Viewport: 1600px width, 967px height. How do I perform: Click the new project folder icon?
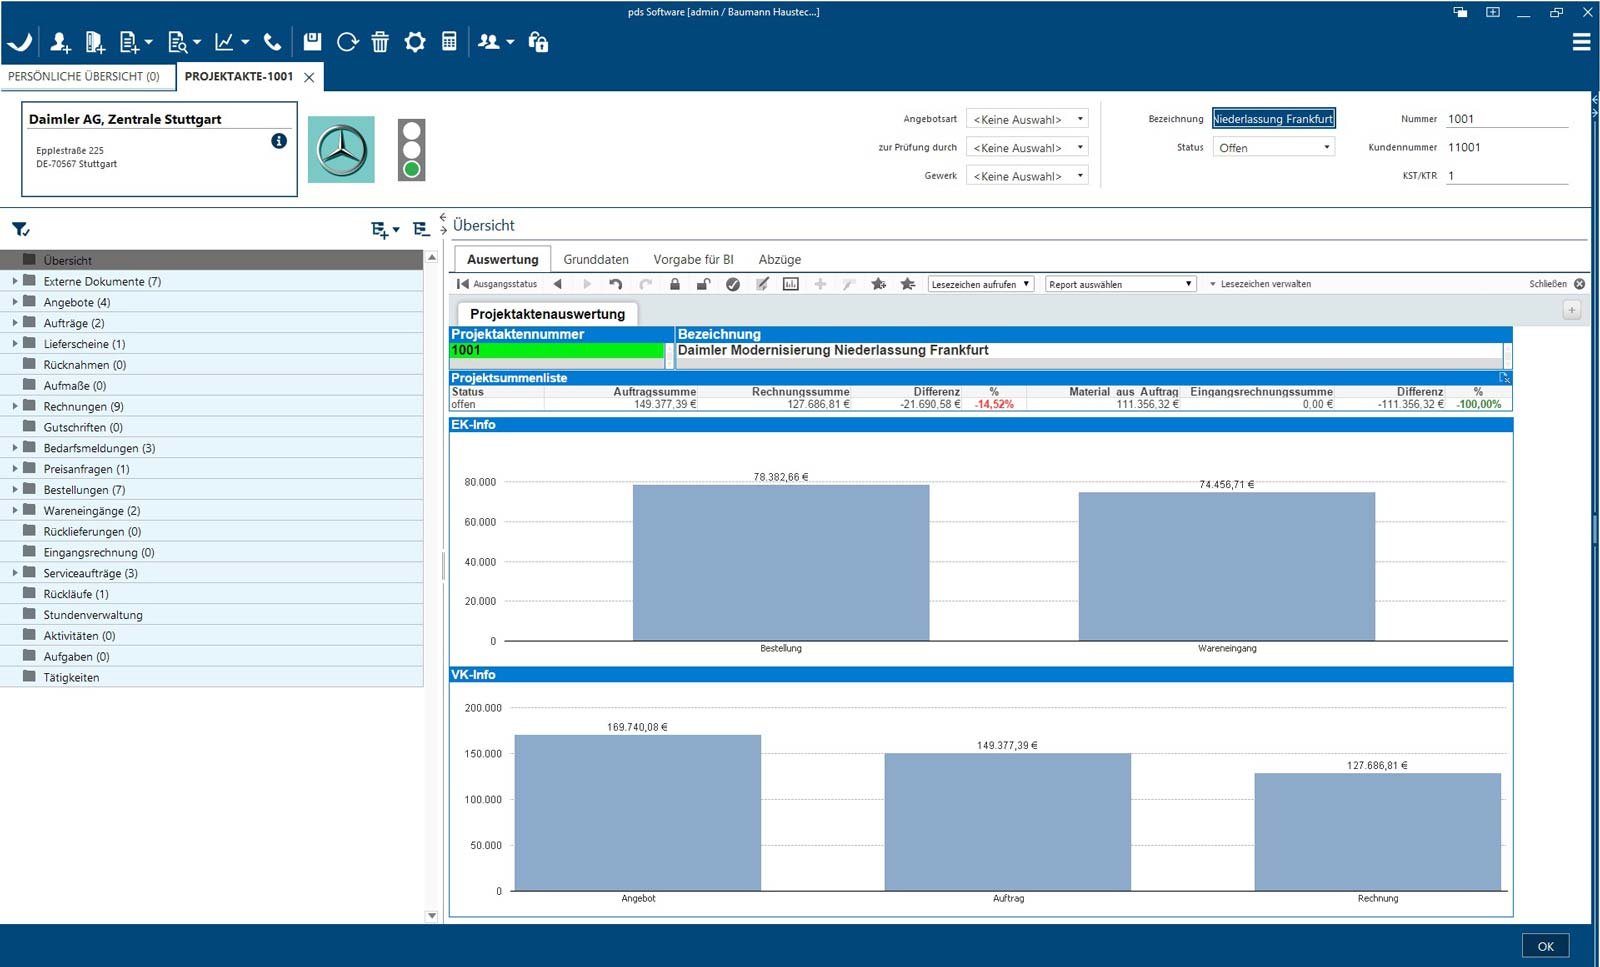point(95,42)
